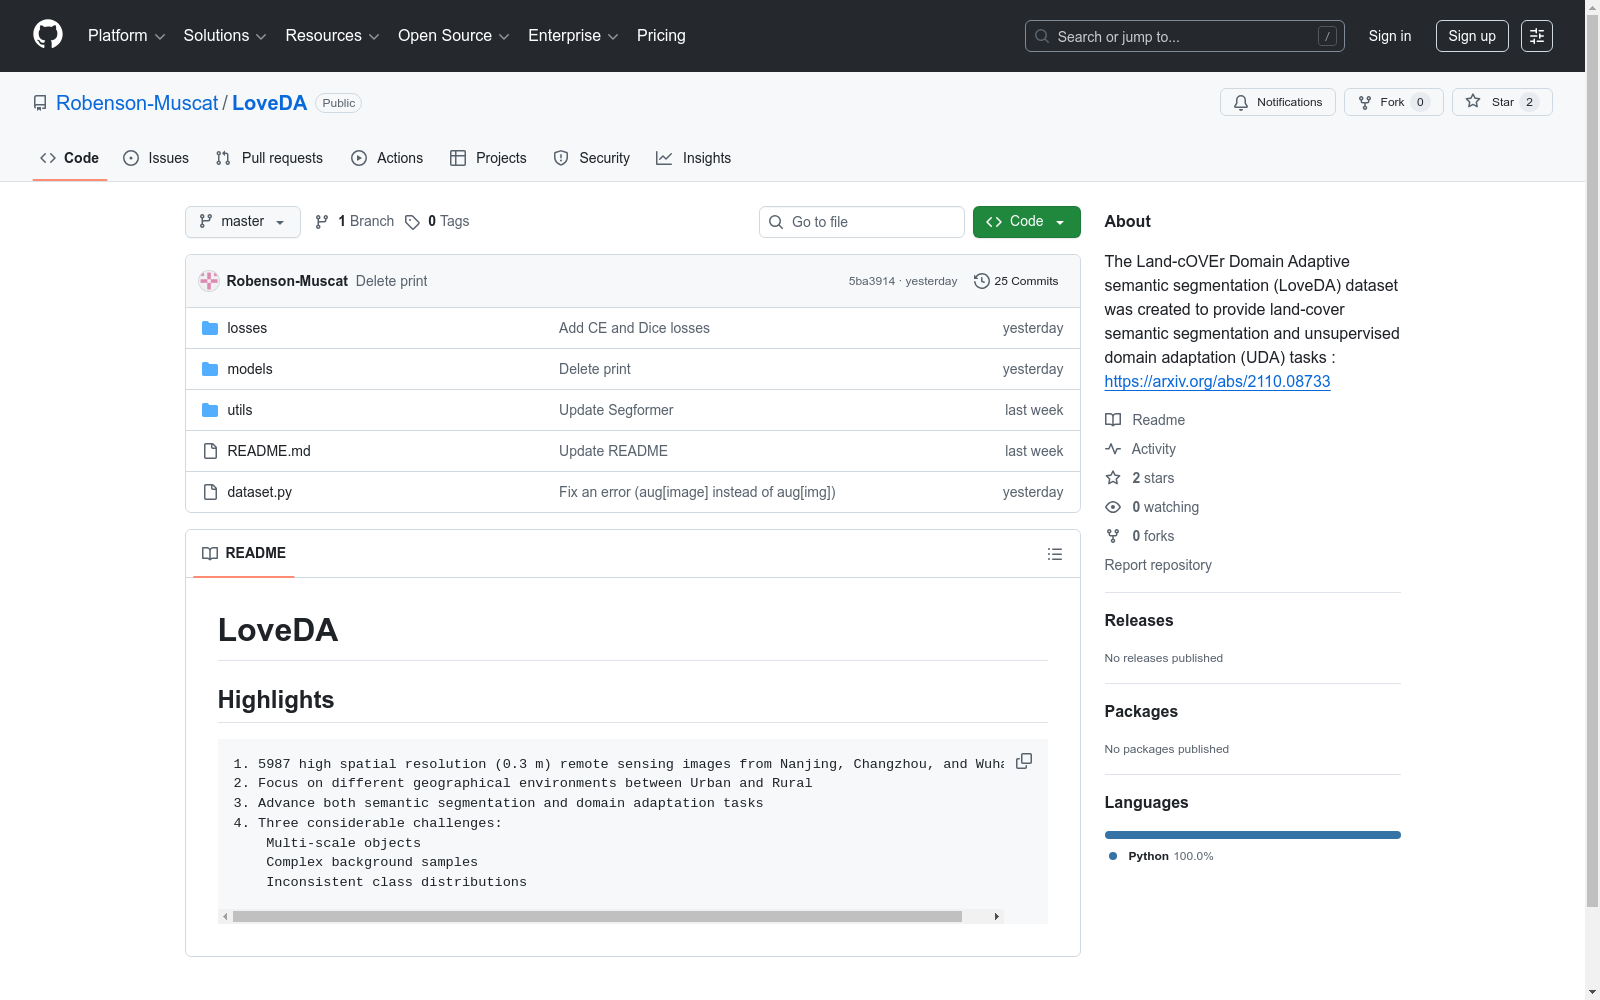Image resolution: width=1600 pixels, height=1000 pixels.
Task: Open the LoveDA repository name link
Action: 270,103
